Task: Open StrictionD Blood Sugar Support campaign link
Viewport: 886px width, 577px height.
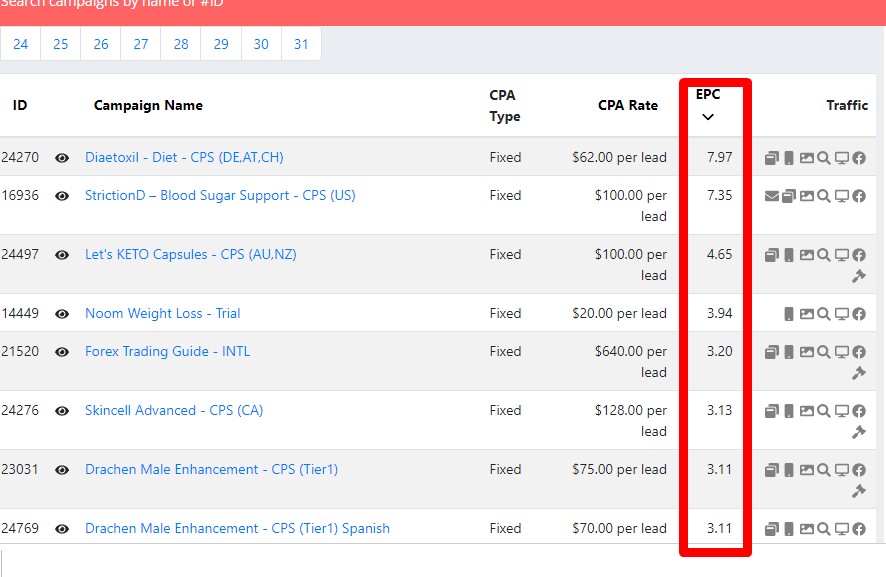Action: tap(220, 196)
